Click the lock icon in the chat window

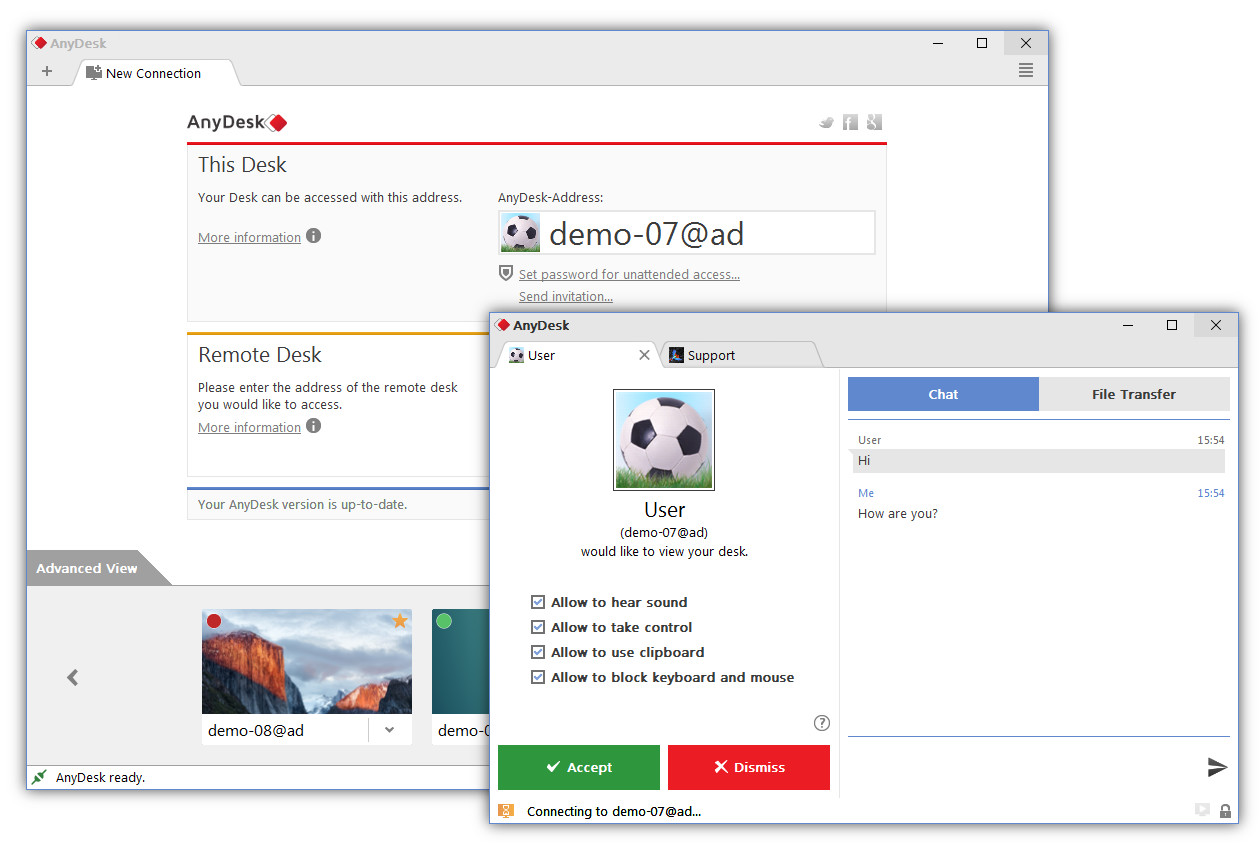coord(1226,810)
